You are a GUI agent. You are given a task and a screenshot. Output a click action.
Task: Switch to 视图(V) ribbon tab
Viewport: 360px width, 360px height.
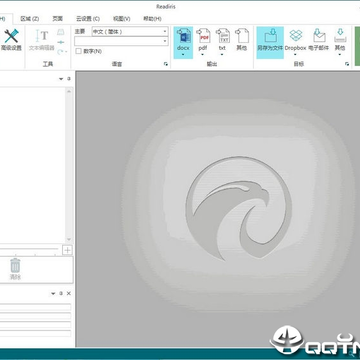(122, 19)
